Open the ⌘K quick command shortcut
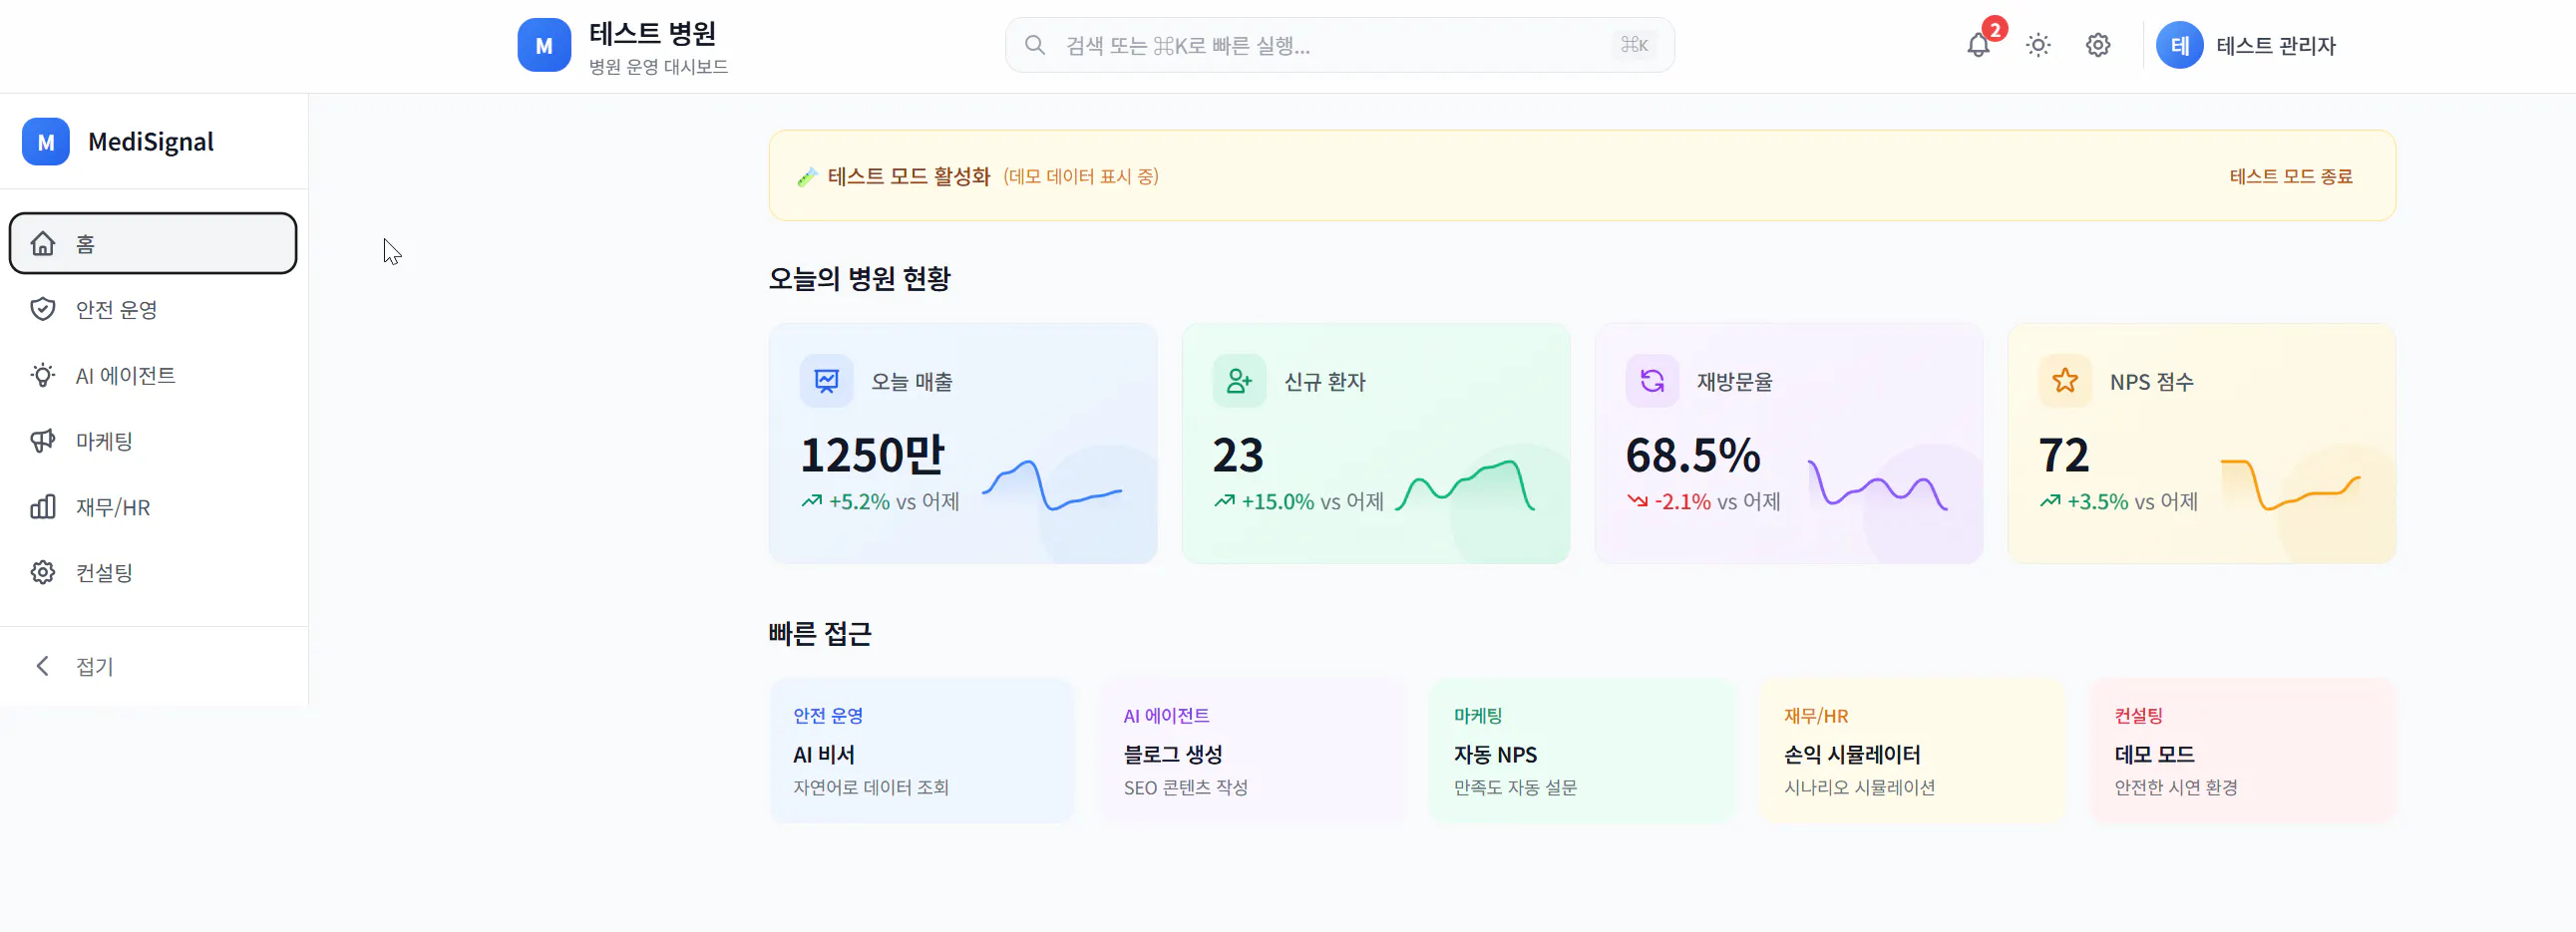The width and height of the screenshot is (2576, 932). [x=1634, y=44]
